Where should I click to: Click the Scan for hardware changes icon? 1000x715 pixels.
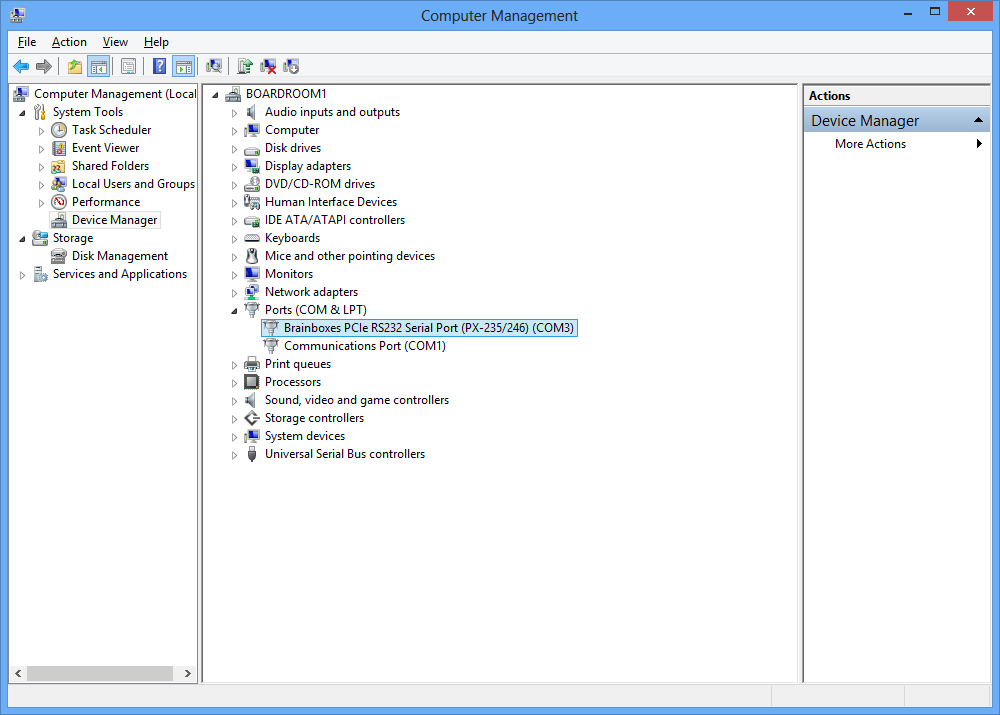[x=214, y=66]
